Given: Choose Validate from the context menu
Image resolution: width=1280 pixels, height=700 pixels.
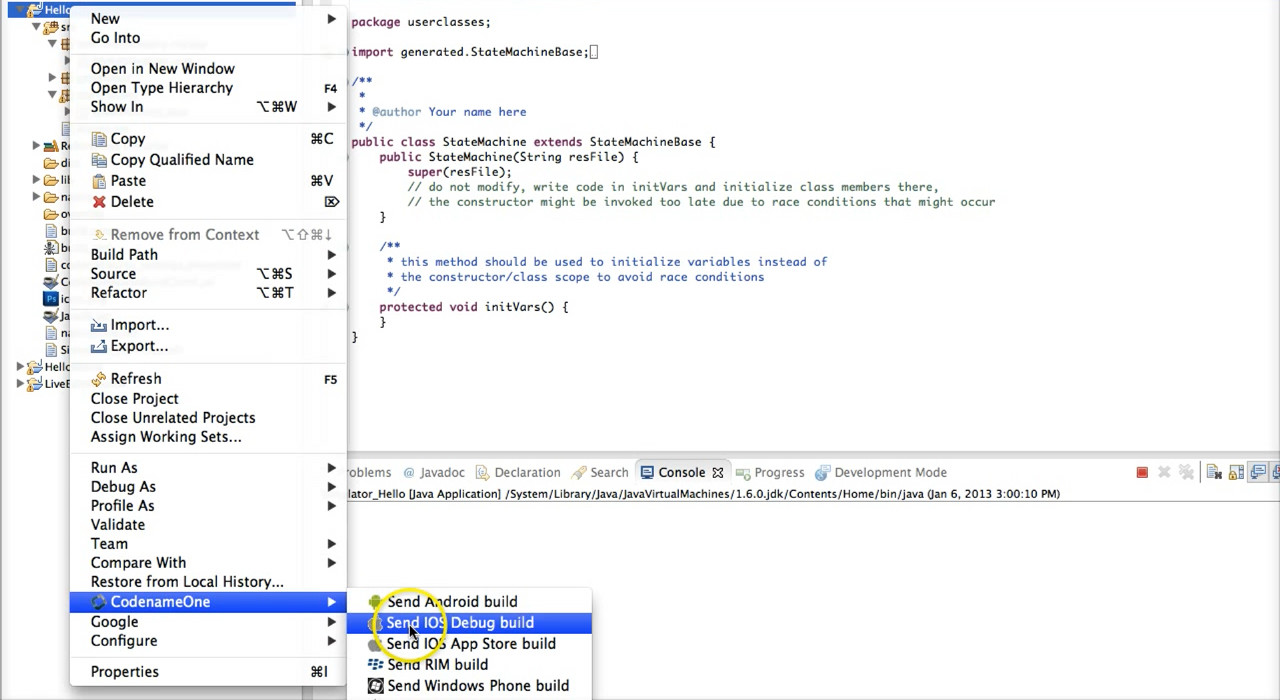Looking at the screenshot, I should [x=208, y=525].
